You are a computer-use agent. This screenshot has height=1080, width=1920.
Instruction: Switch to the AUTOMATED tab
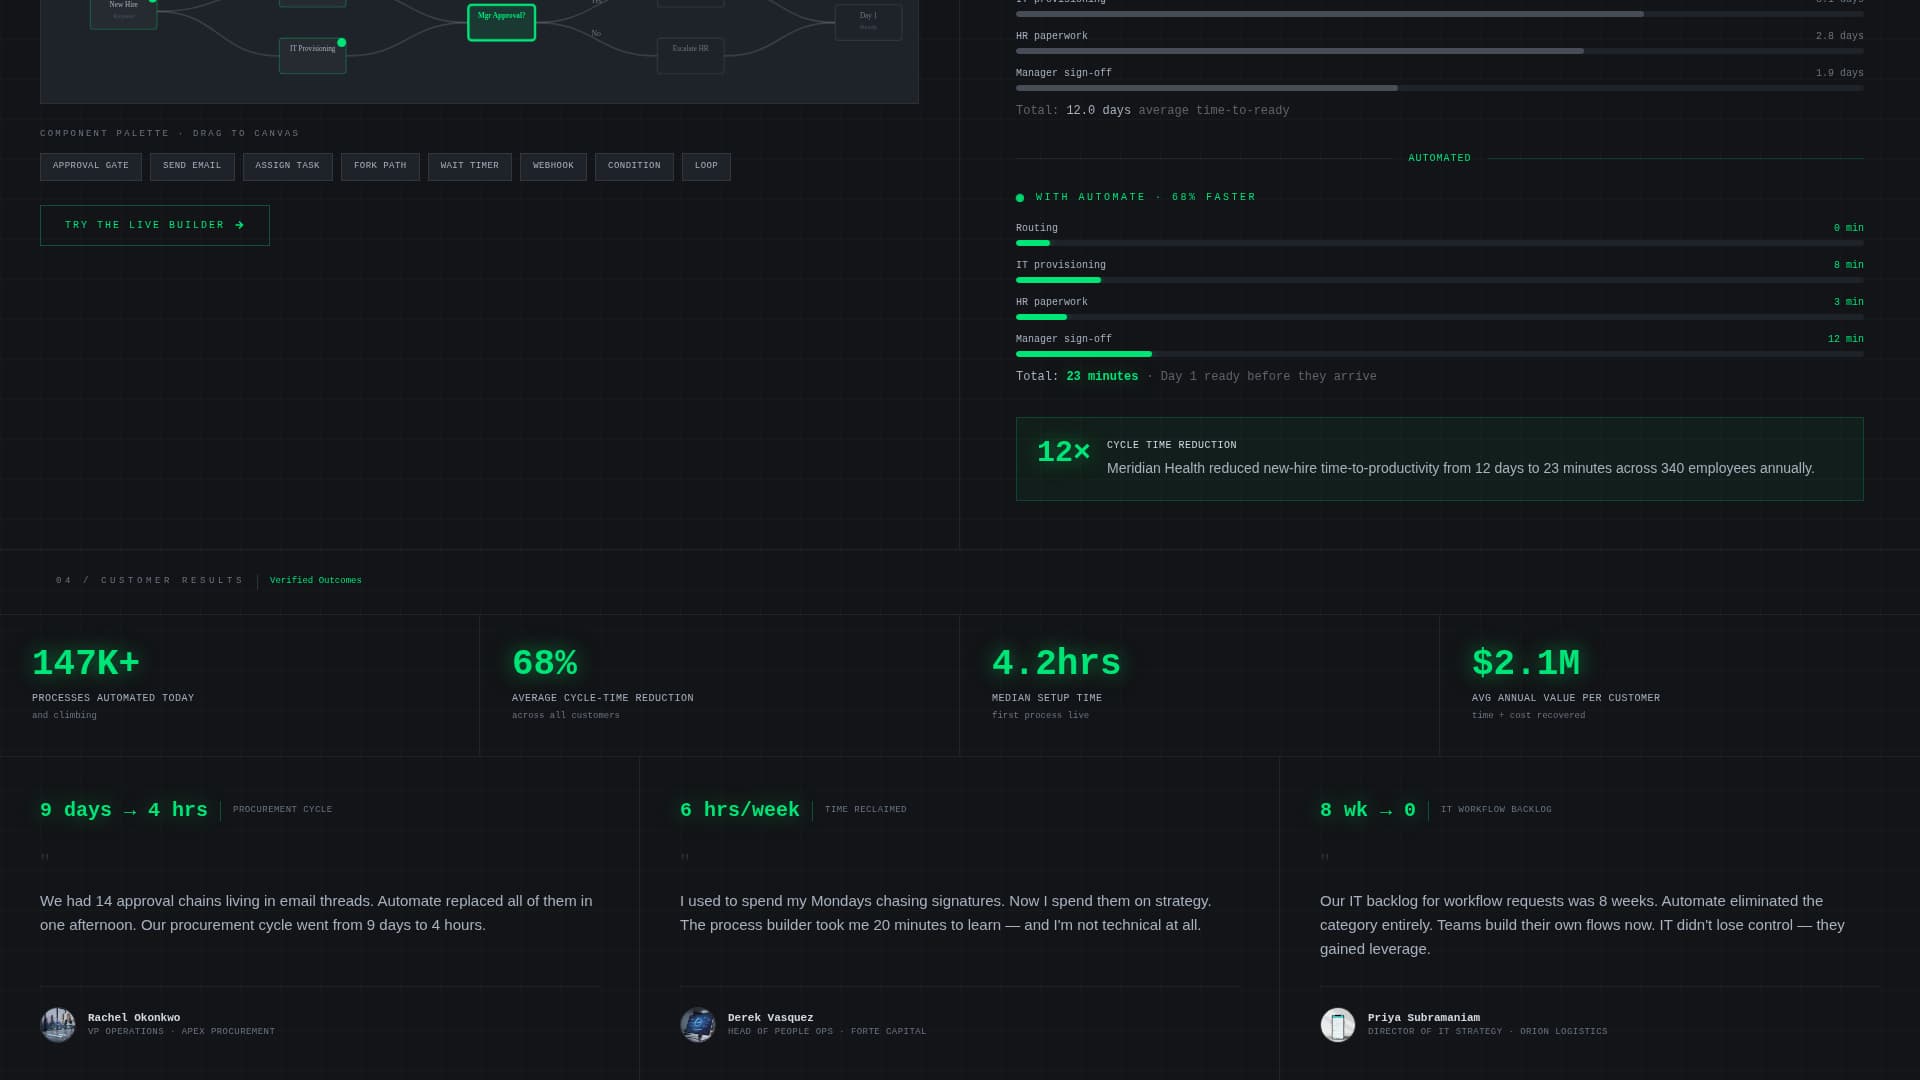[1439, 158]
